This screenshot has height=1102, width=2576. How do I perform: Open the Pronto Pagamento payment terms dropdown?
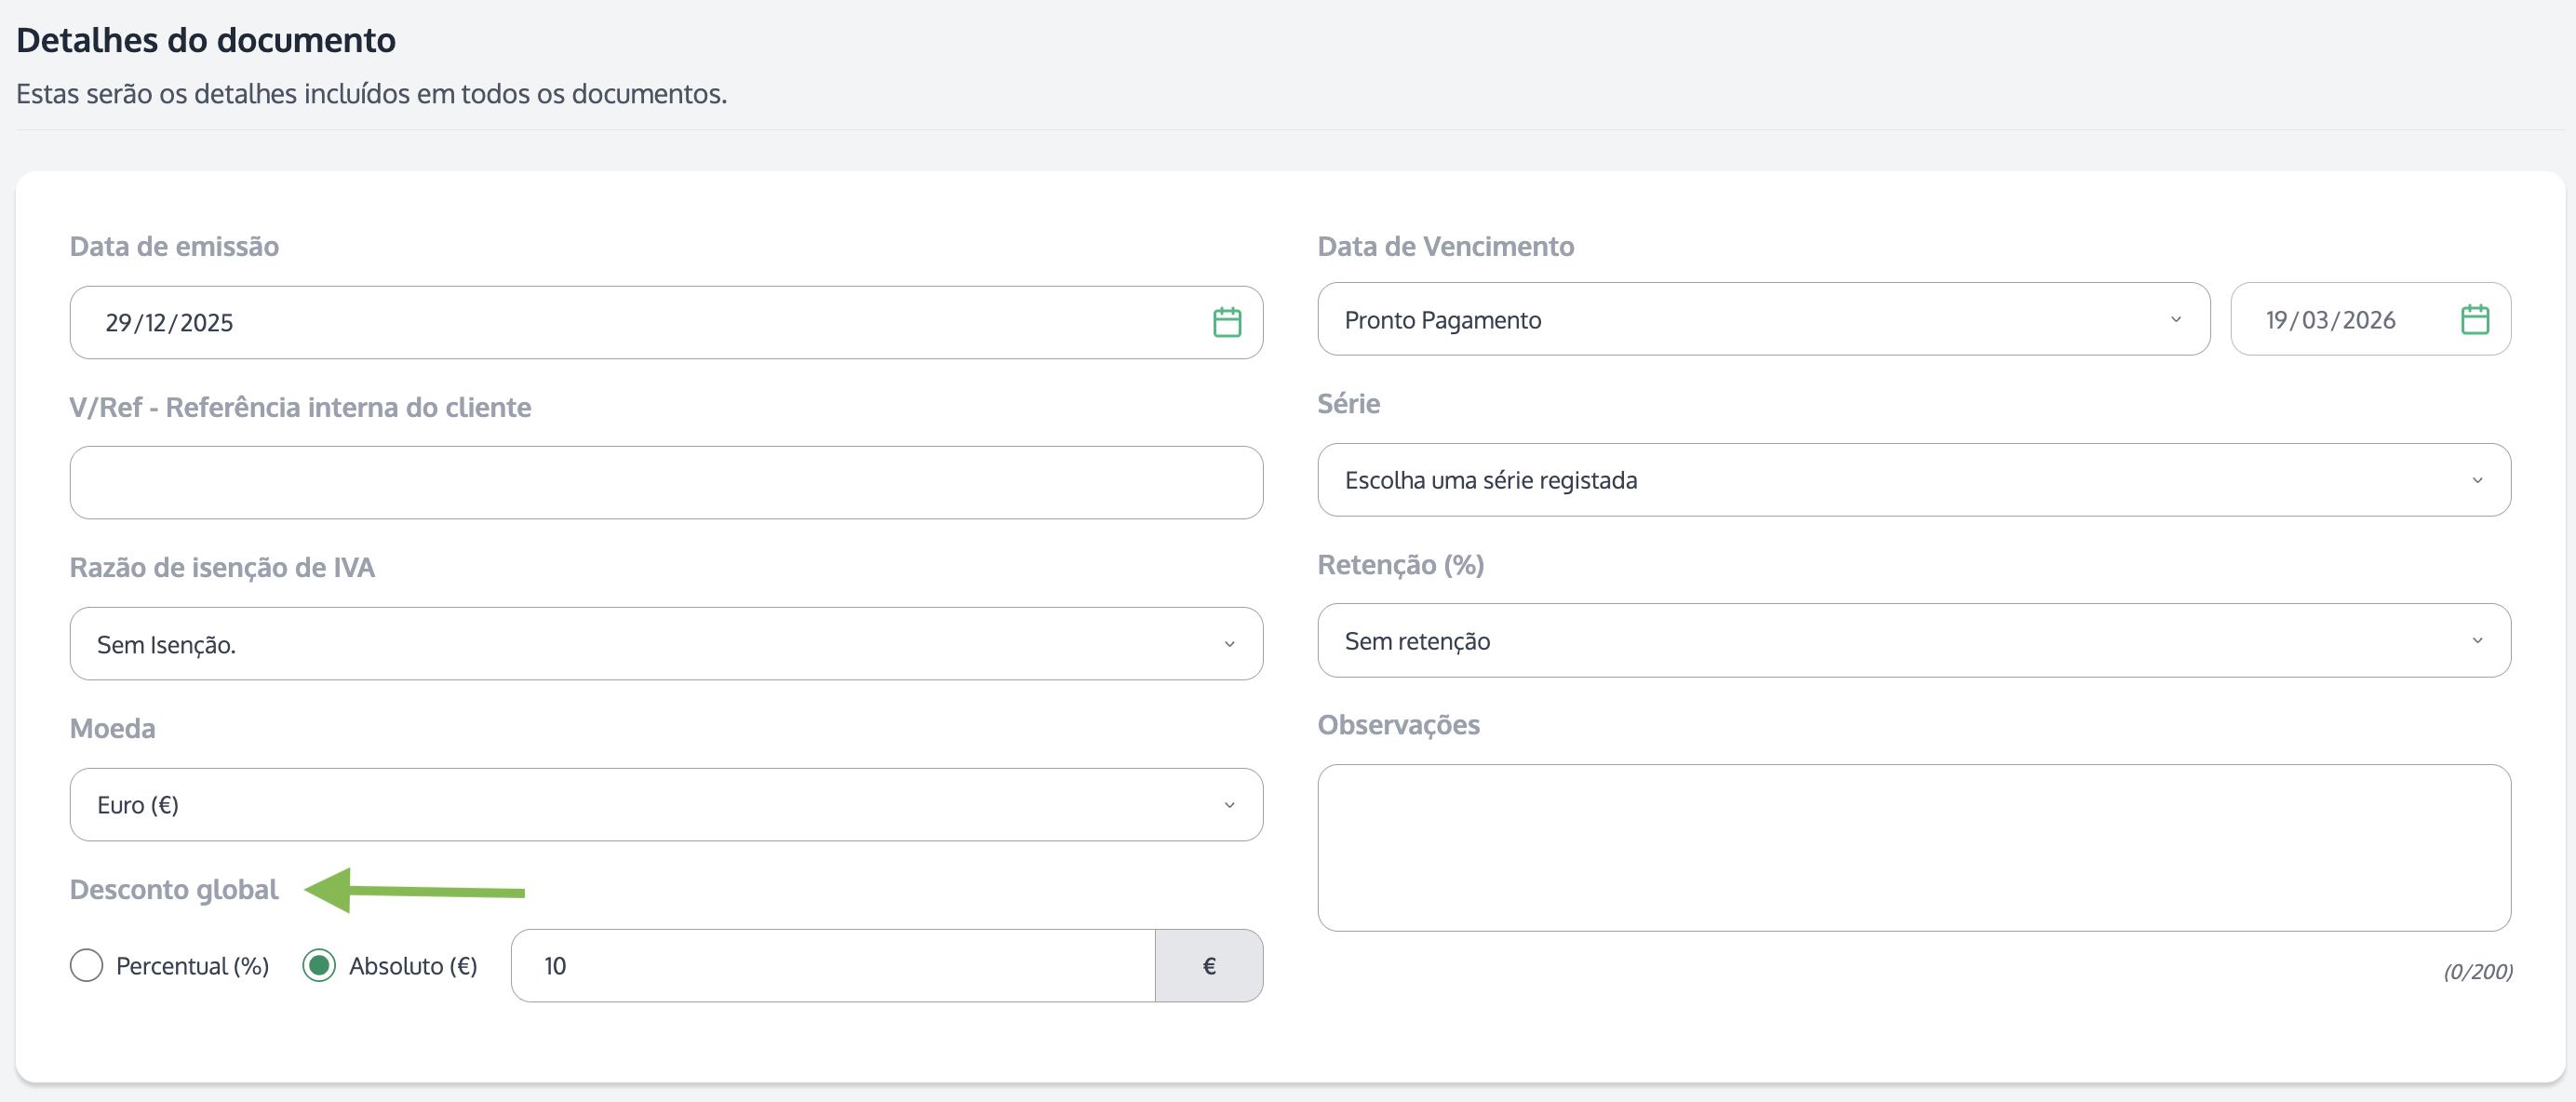1762,320
